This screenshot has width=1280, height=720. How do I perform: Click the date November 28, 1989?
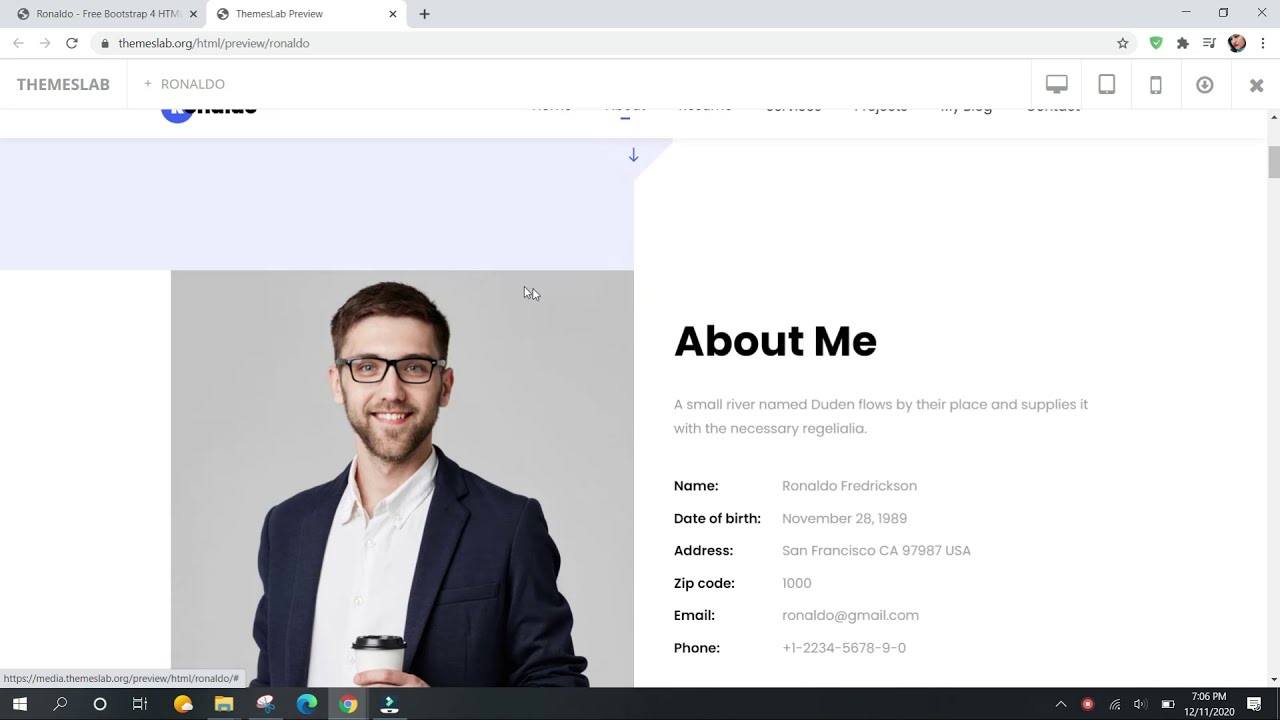pyautogui.click(x=844, y=518)
